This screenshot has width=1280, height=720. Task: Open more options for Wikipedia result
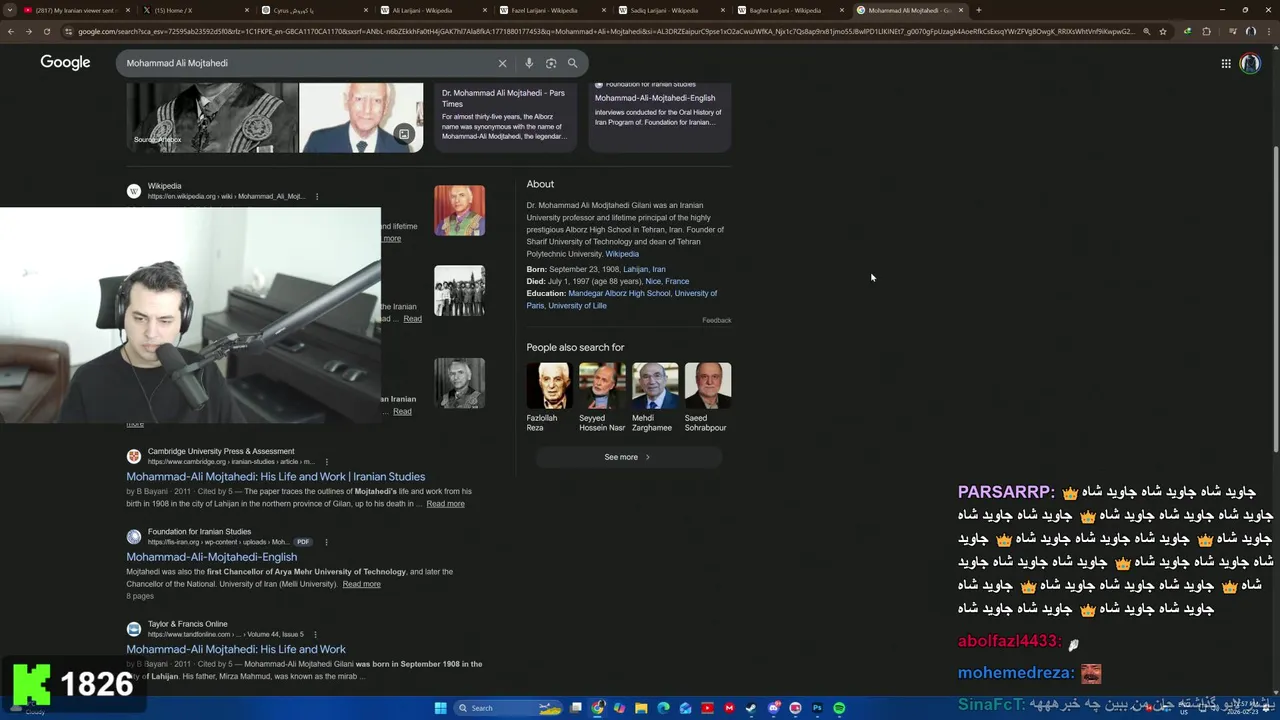point(317,196)
